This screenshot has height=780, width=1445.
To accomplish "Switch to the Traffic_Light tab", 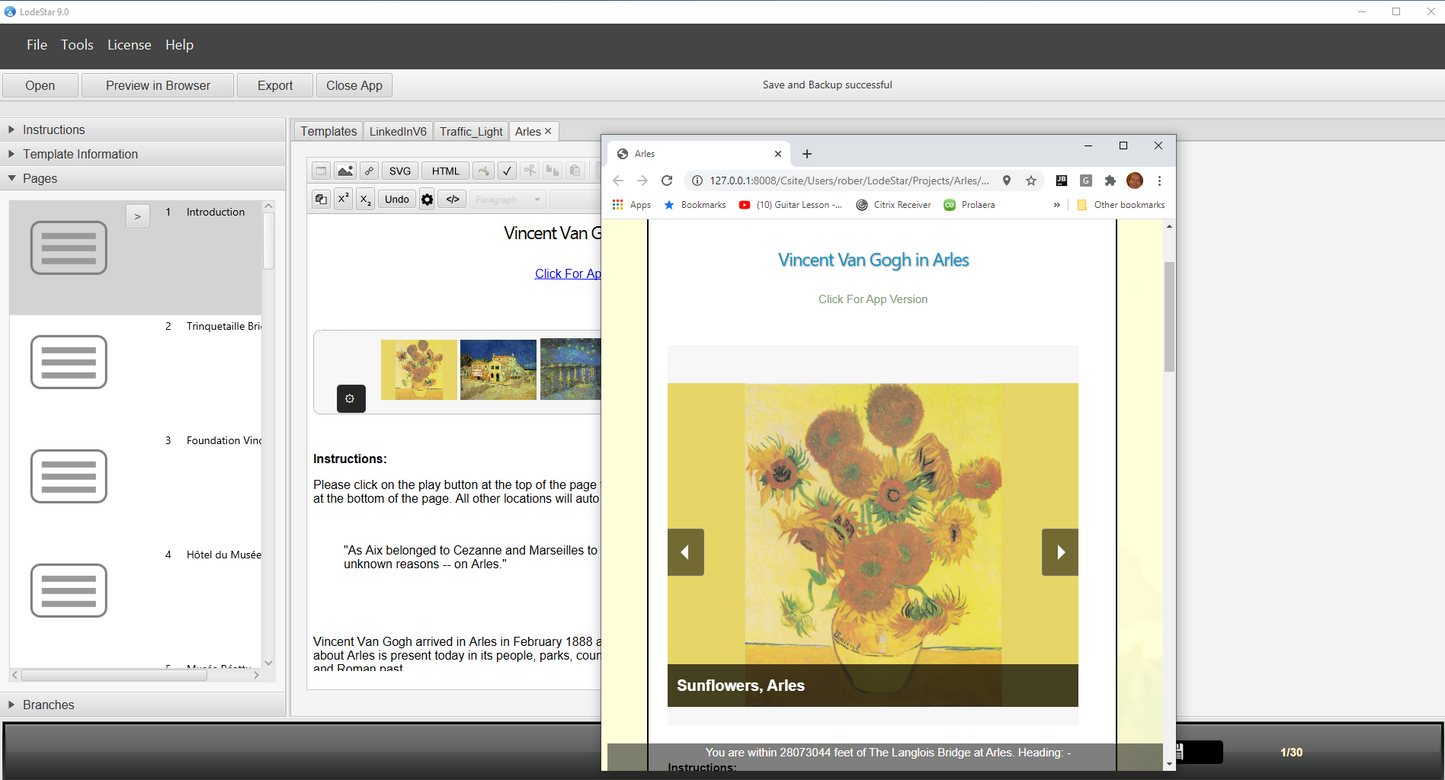I will click(471, 131).
